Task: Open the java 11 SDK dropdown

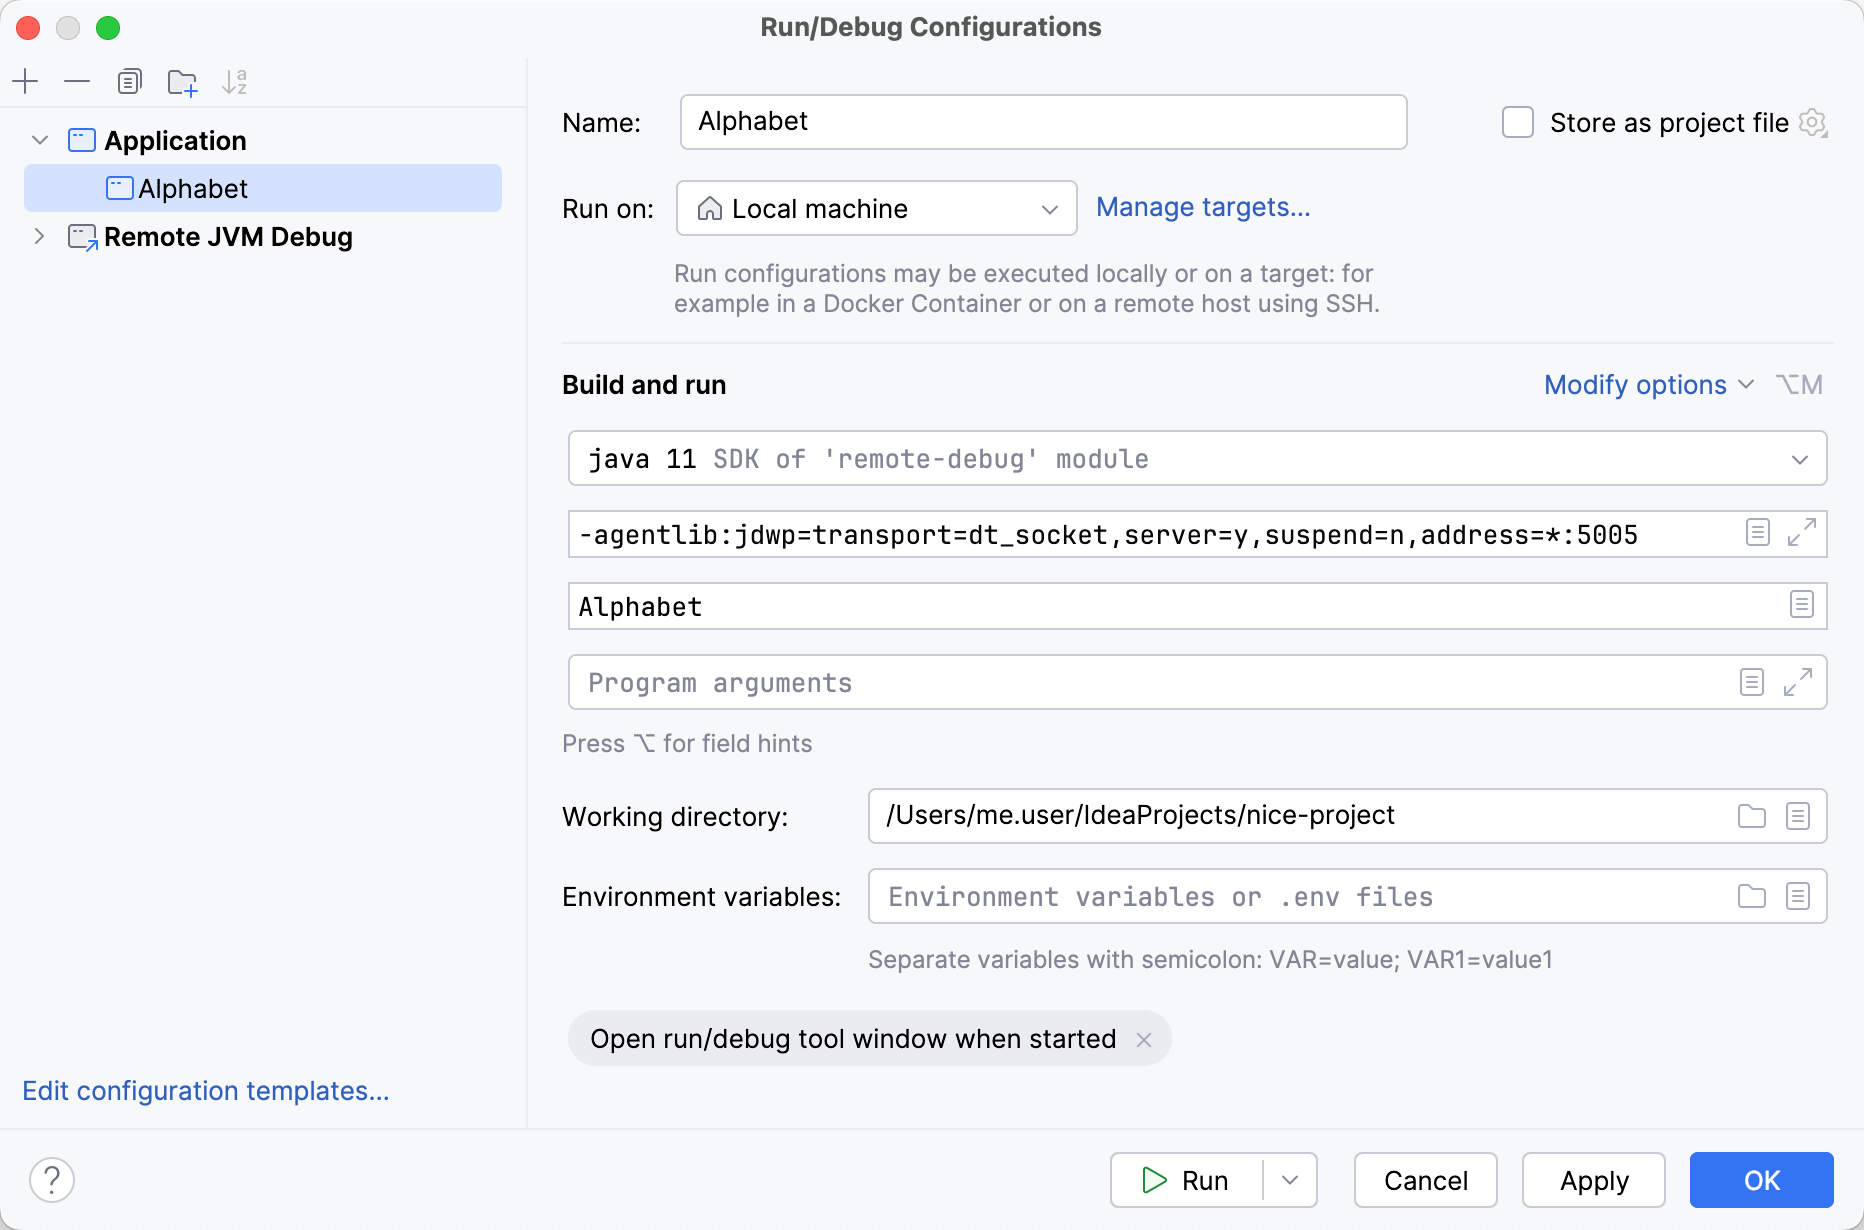Action: pos(1799,458)
